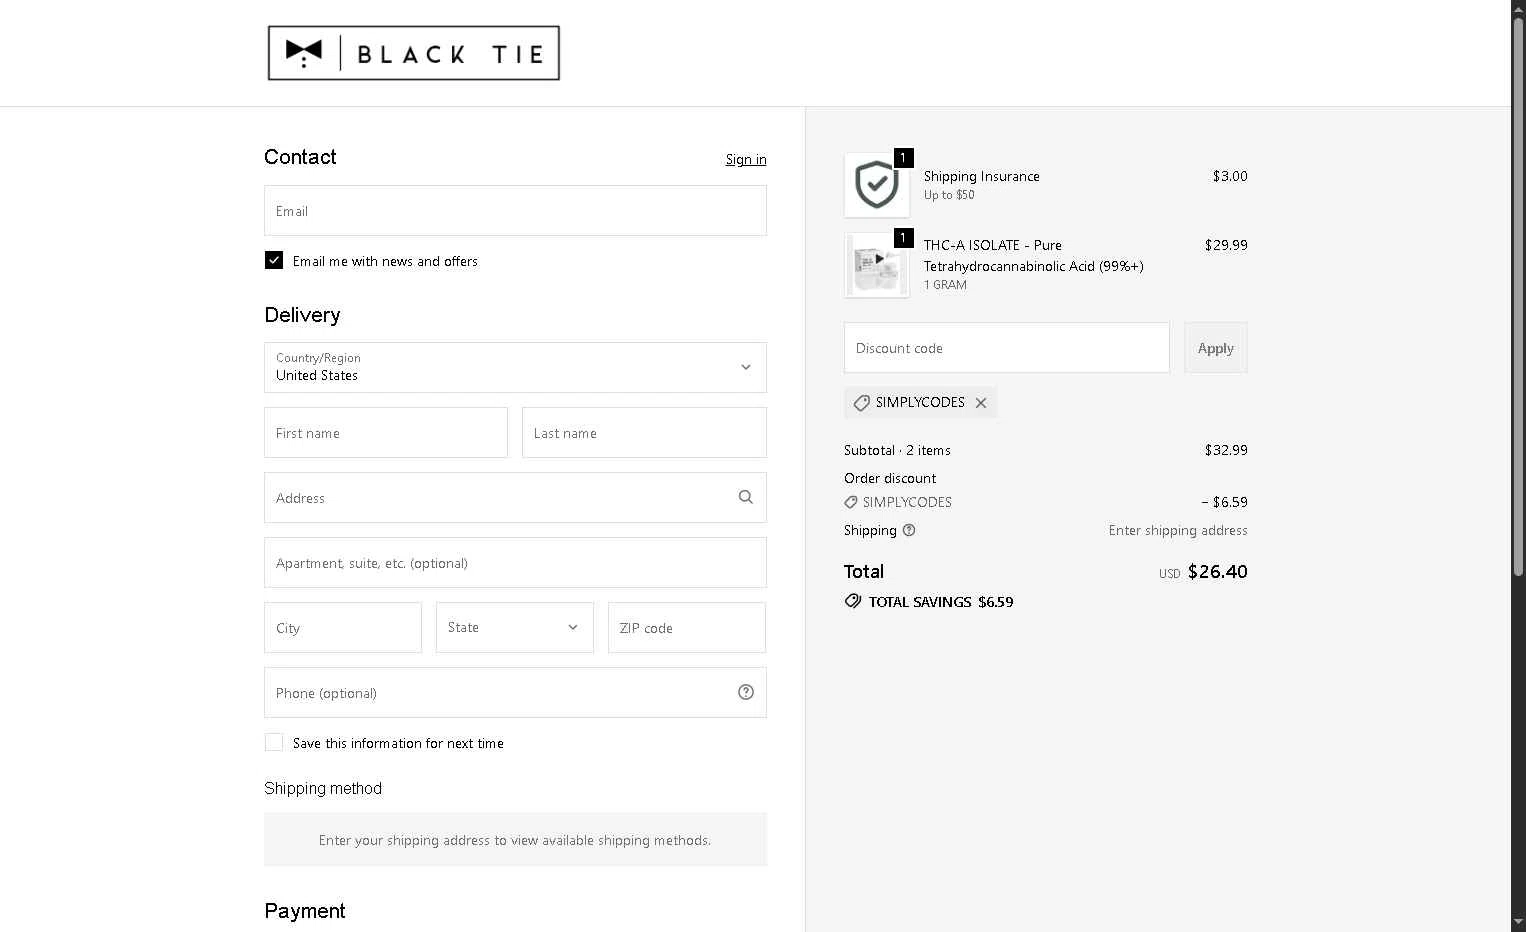
Task: Focus the Discount code field
Action: [1007, 348]
